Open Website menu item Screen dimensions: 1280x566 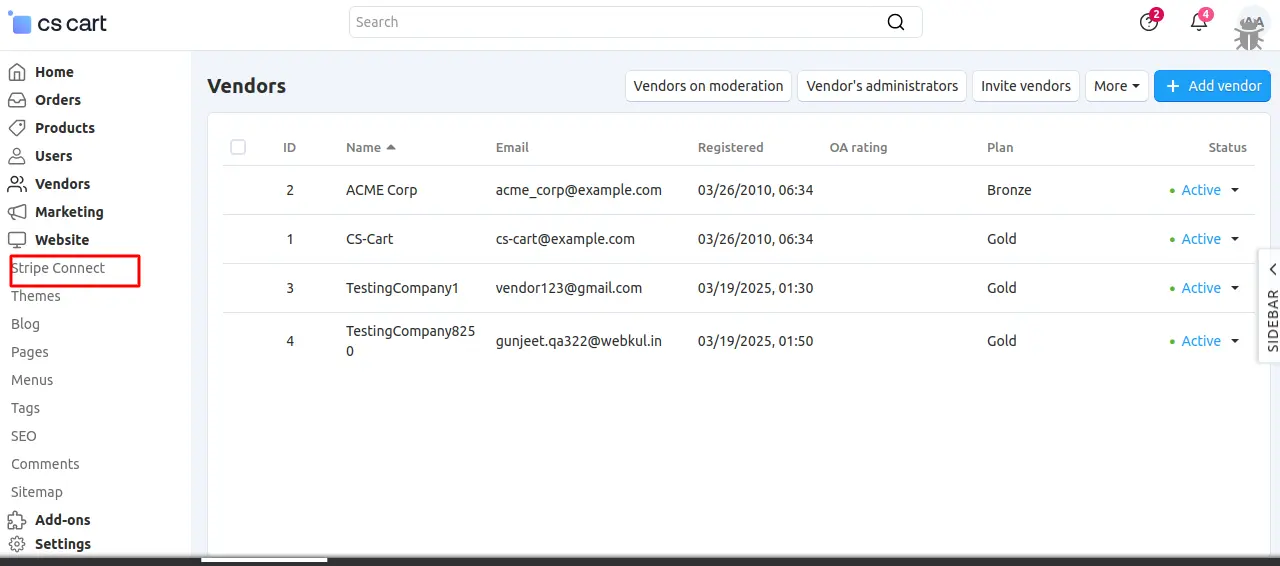click(62, 240)
